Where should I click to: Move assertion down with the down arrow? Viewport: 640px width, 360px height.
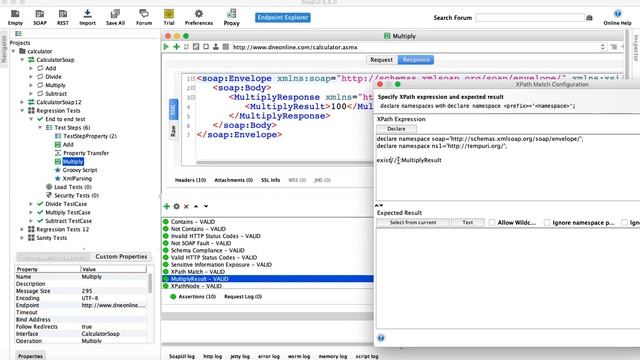click(206, 207)
